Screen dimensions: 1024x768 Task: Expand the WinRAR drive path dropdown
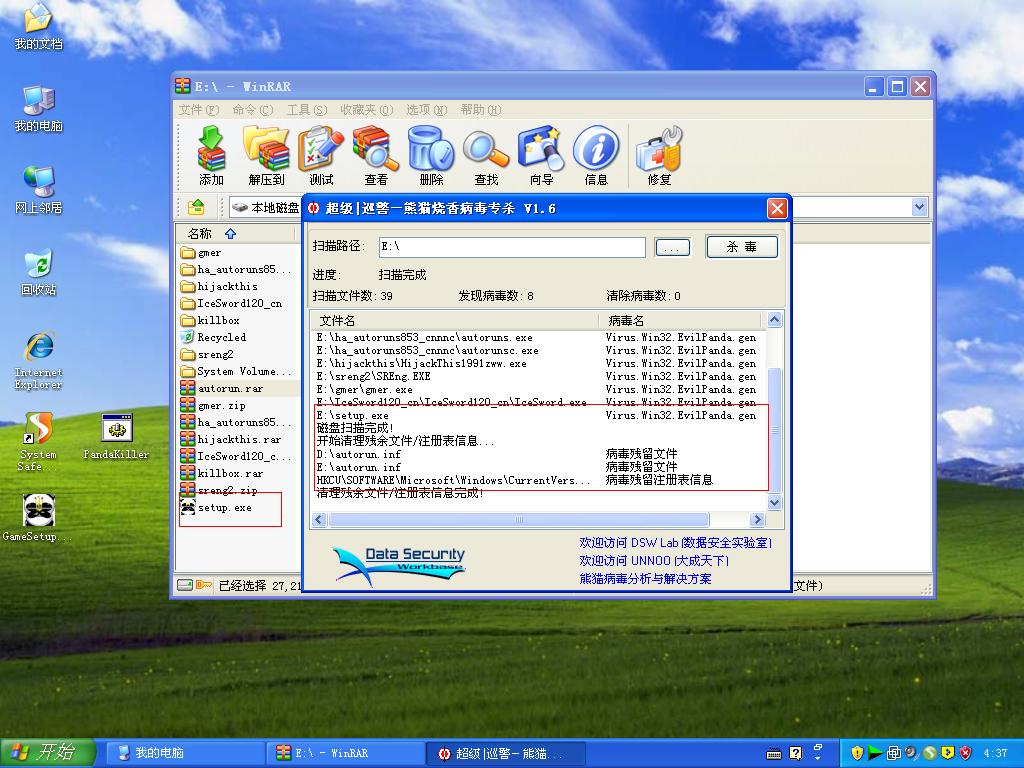919,207
